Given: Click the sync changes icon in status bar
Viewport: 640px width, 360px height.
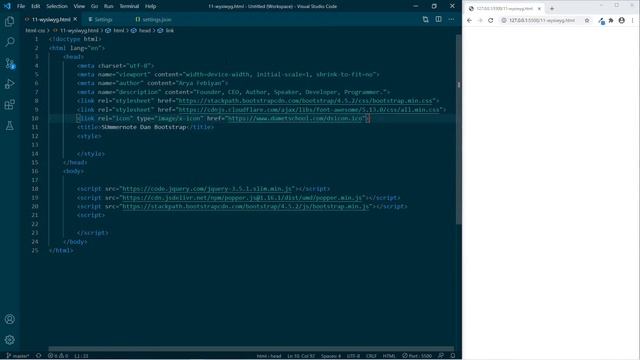Looking at the screenshot, I should [x=38, y=356].
